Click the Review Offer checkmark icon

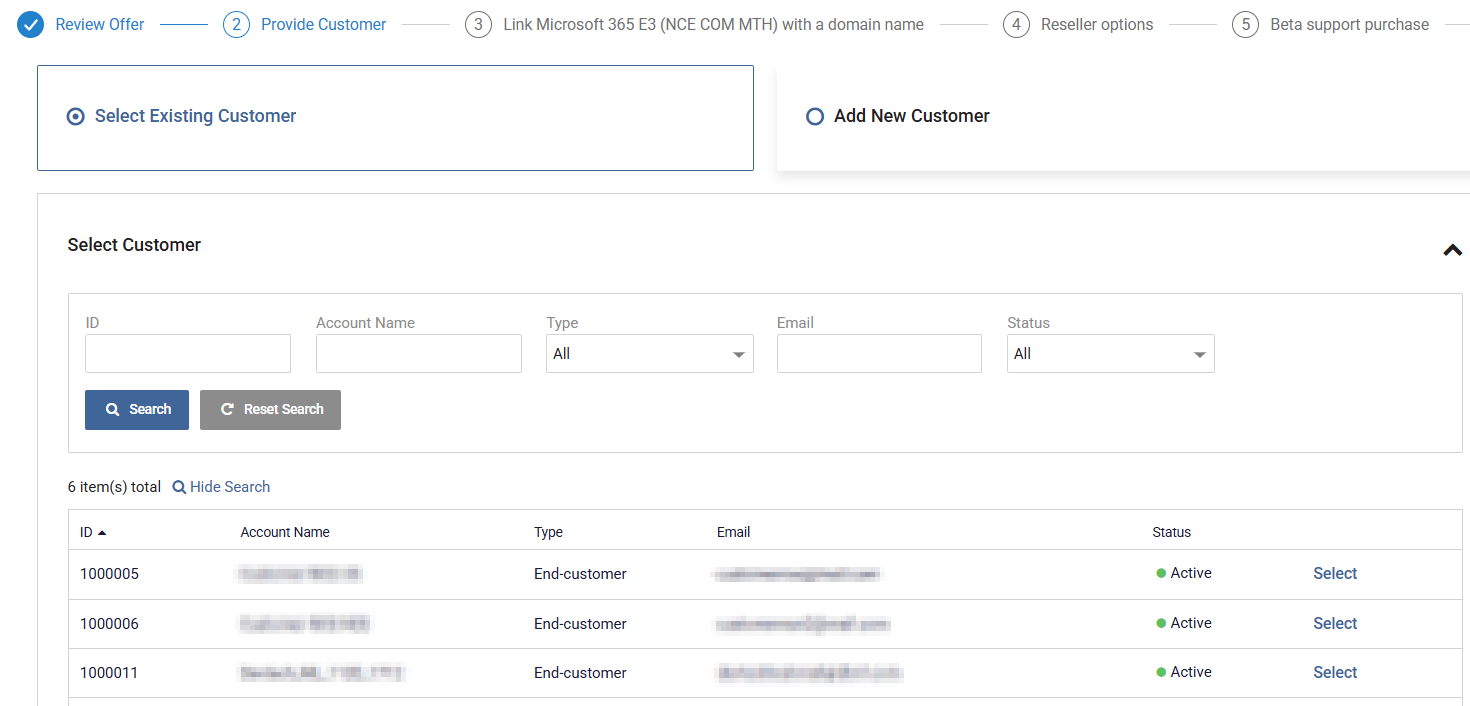(x=31, y=25)
